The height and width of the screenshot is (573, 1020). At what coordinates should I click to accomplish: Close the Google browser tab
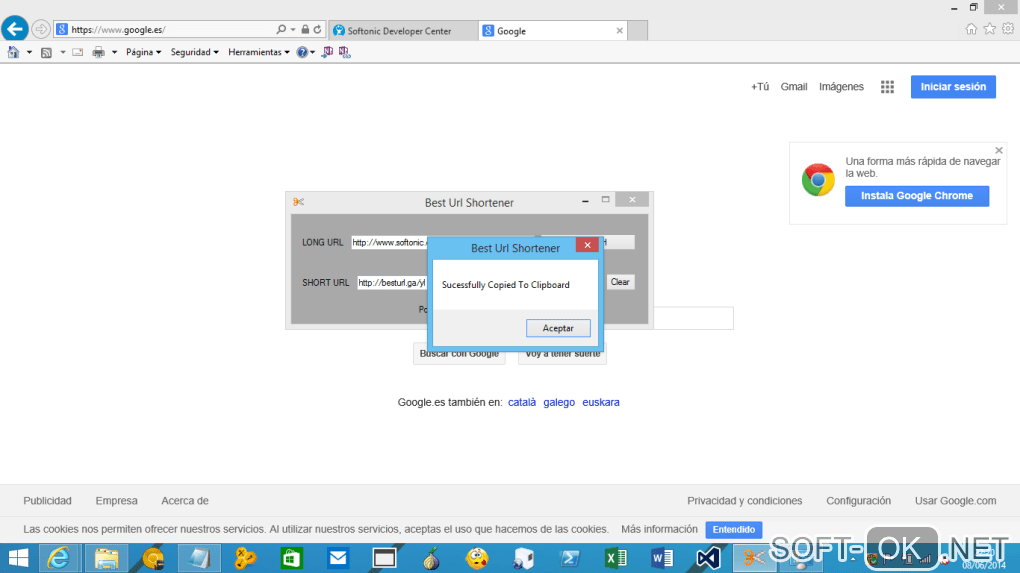pyautogui.click(x=619, y=31)
